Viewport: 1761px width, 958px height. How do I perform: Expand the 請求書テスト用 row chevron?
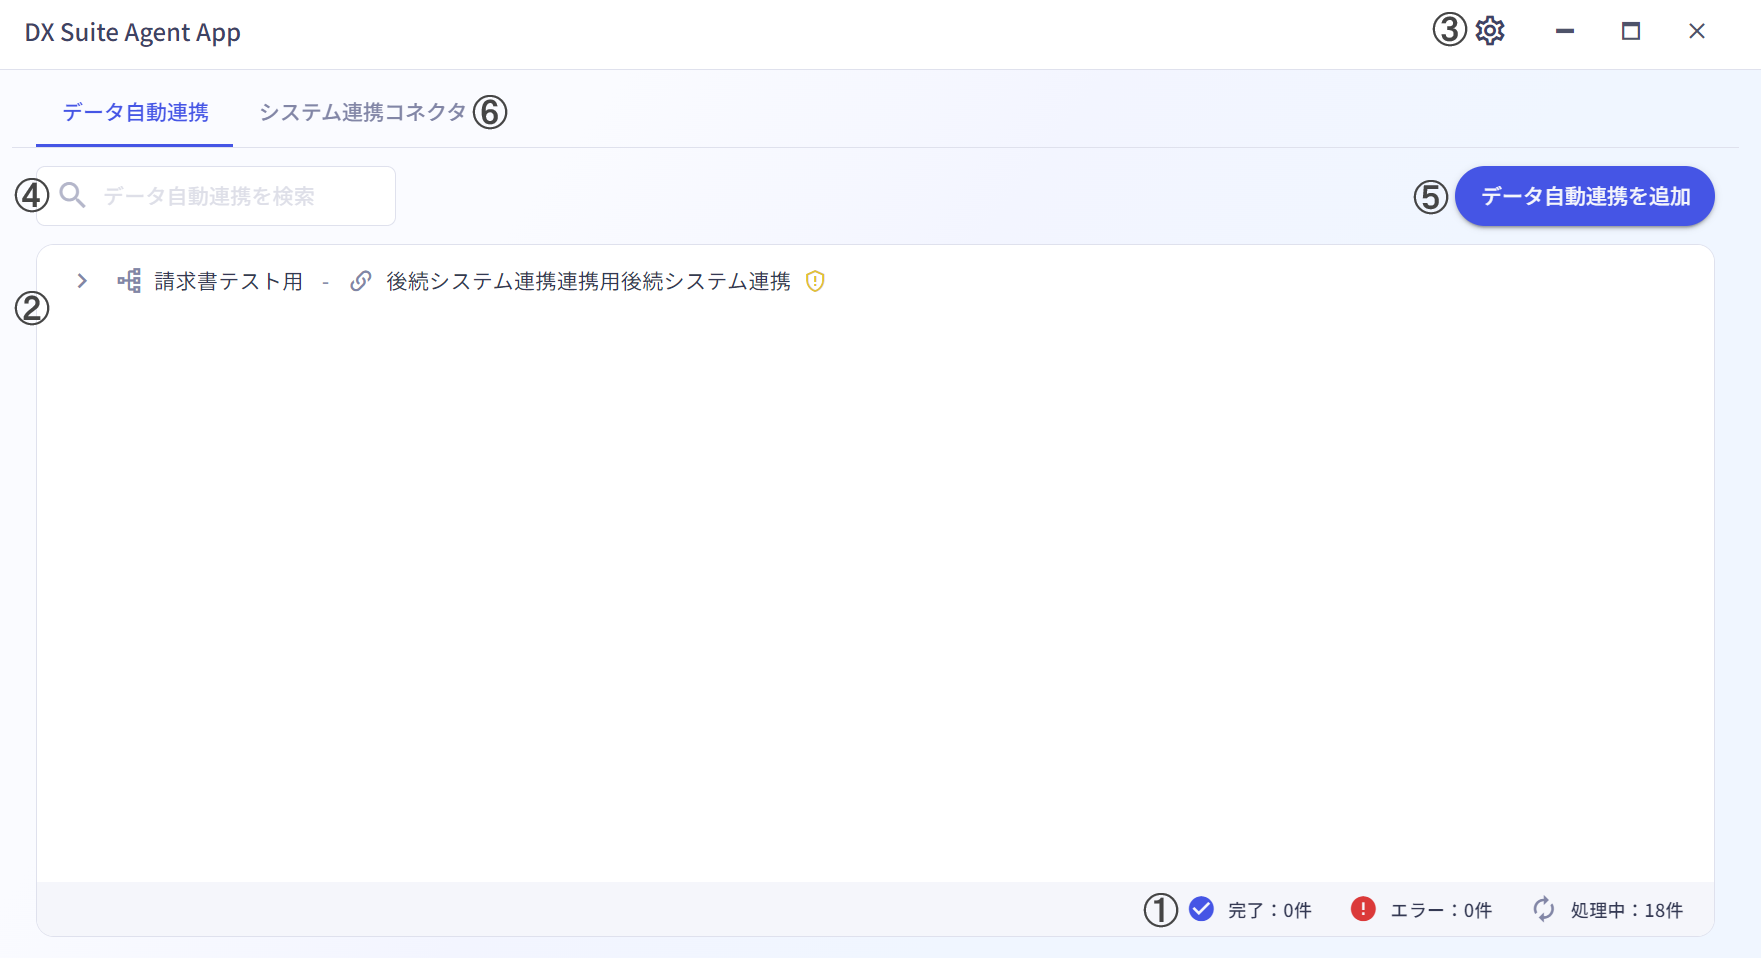pyautogui.click(x=82, y=281)
